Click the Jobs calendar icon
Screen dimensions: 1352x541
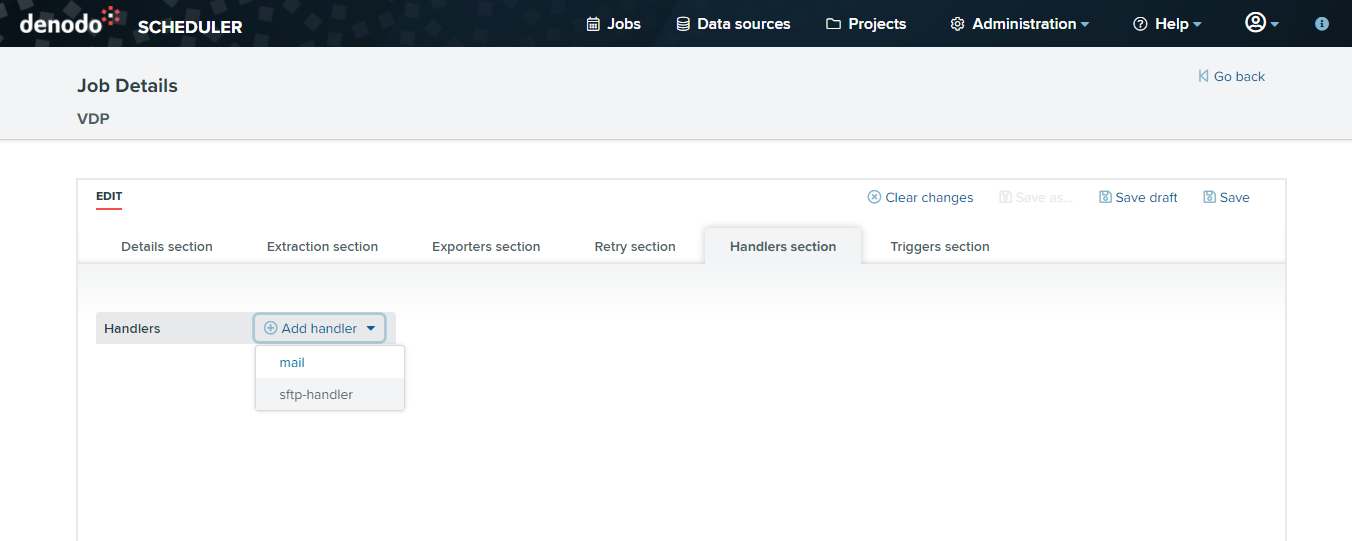point(593,24)
